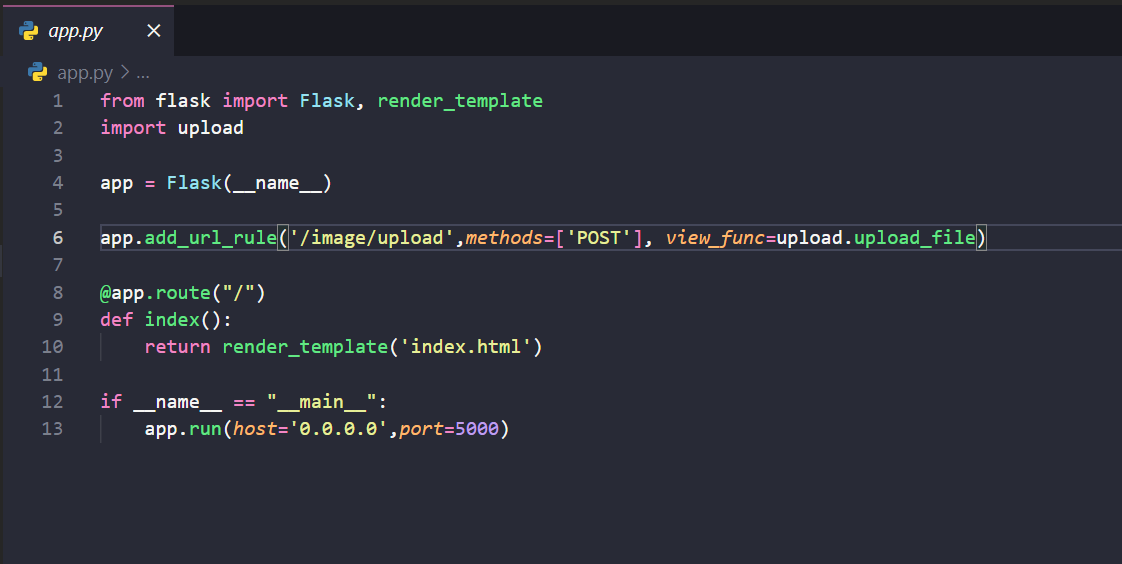Click the Python icon on app.py tab
The width and height of the screenshot is (1122, 564).
[29, 31]
